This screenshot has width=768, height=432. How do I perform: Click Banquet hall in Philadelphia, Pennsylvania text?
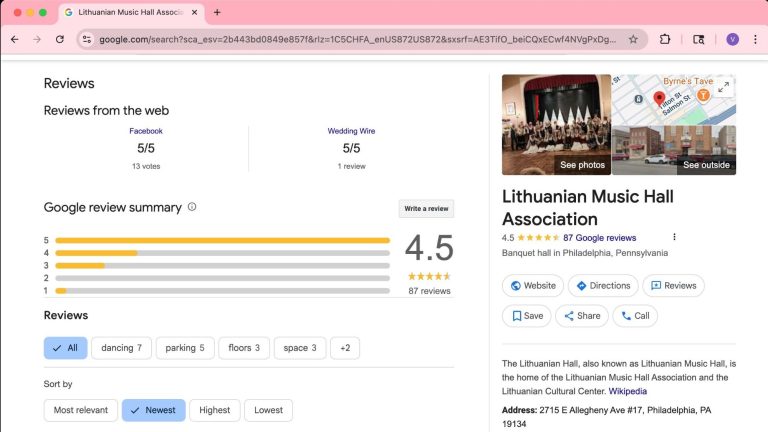[585, 253]
